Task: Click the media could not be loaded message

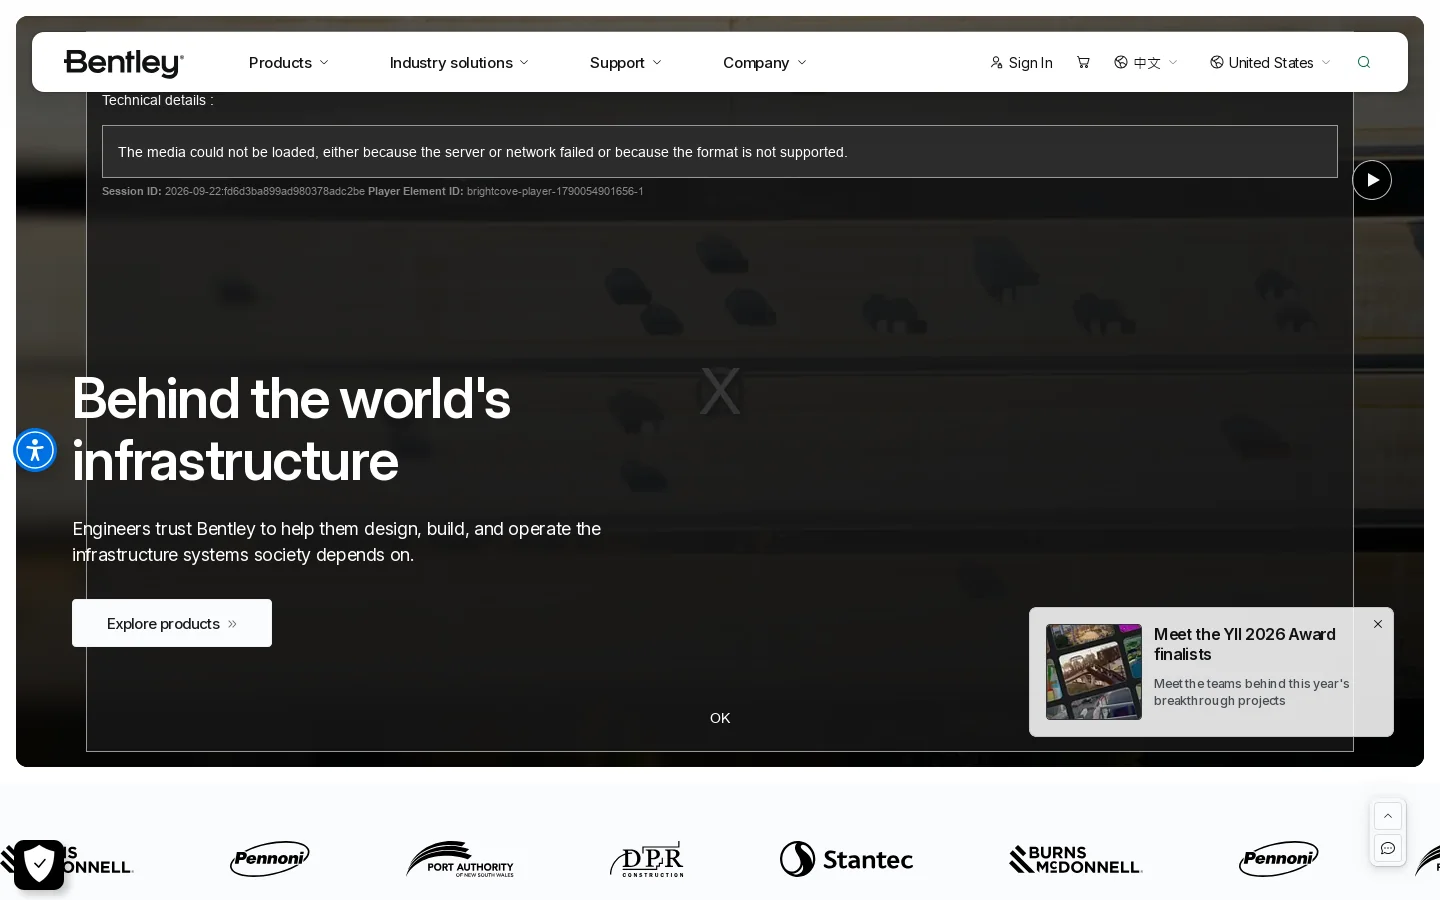Action: (720, 152)
